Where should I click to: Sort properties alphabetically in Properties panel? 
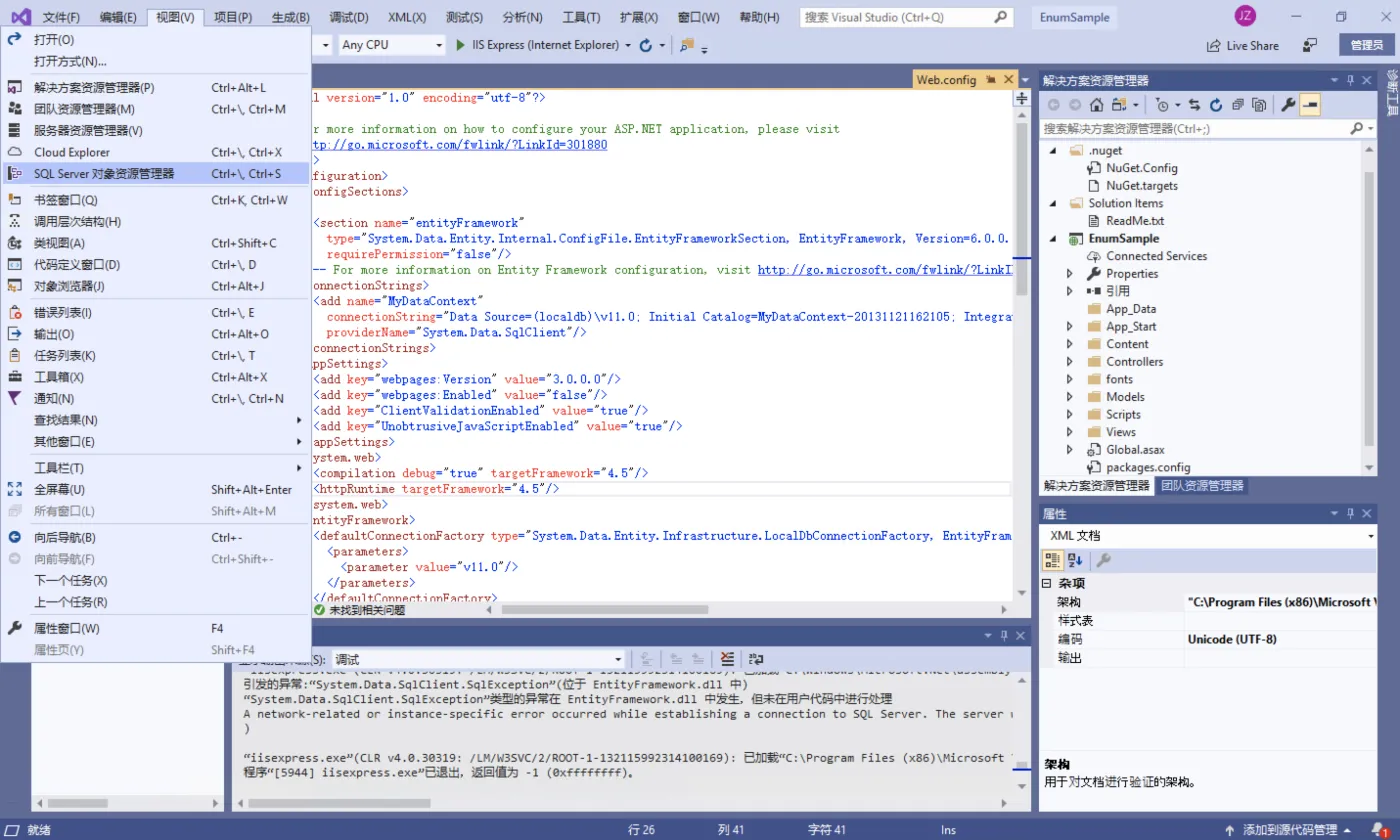1075,560
